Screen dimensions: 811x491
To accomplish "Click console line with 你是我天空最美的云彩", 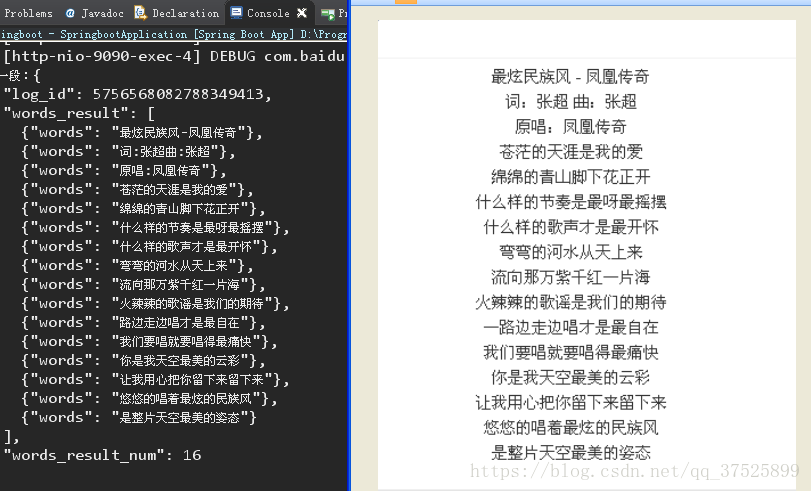I will coord(143,361).
